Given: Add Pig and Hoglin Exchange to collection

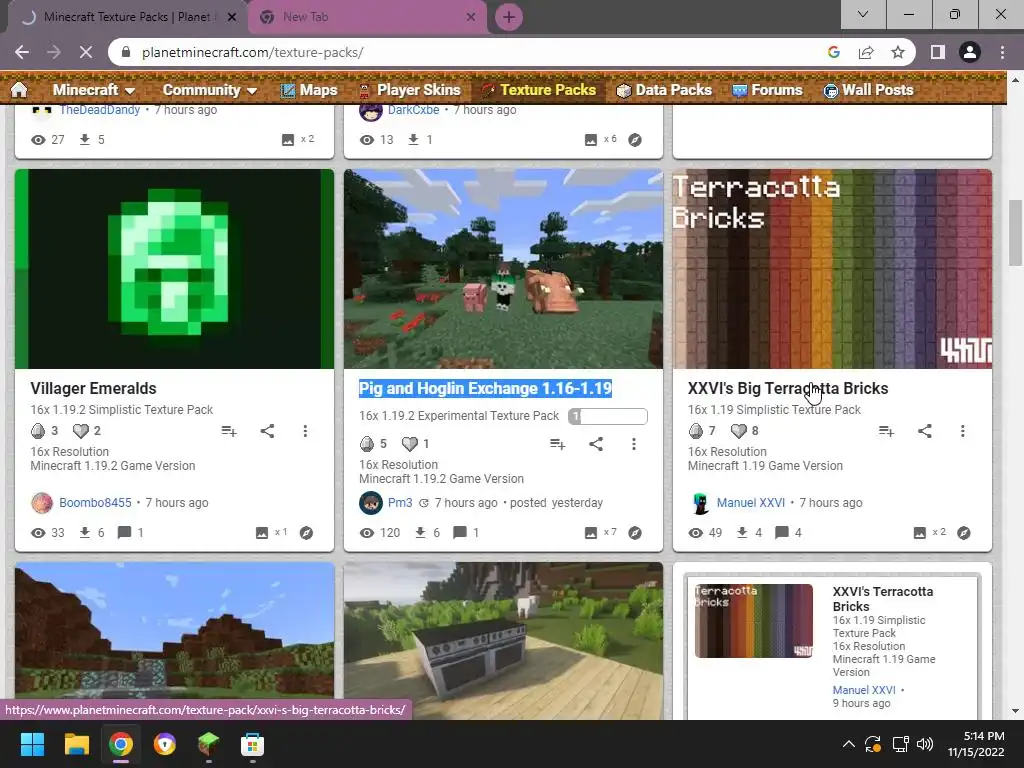Looking at the screenshot, I should click(557, 444).
